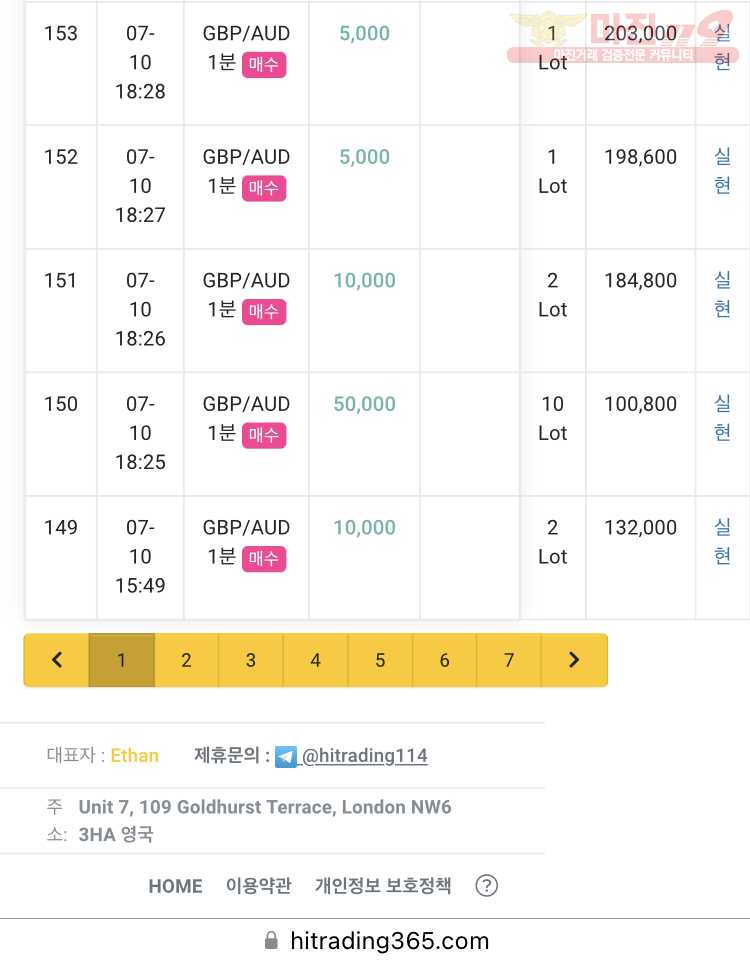Switch to page 2 in pagination

pos(186,660)
